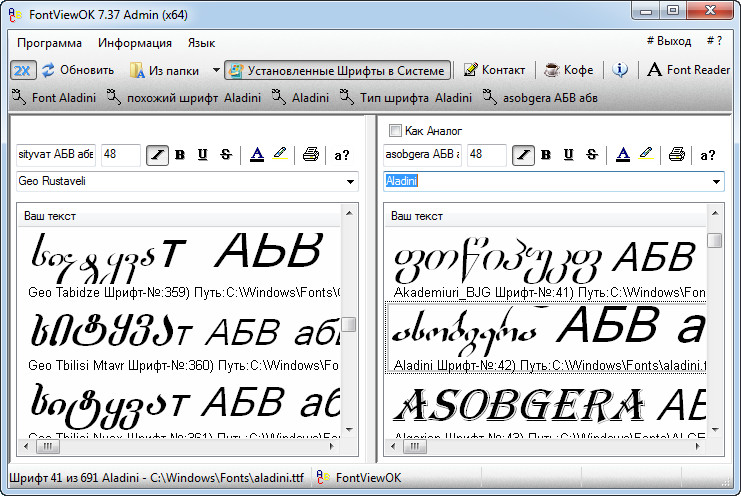The height and width of the screenshot is (496, 741).
Task: Toggle bold in the left pane
Action: pyautogui.click(x=180, y=155)
